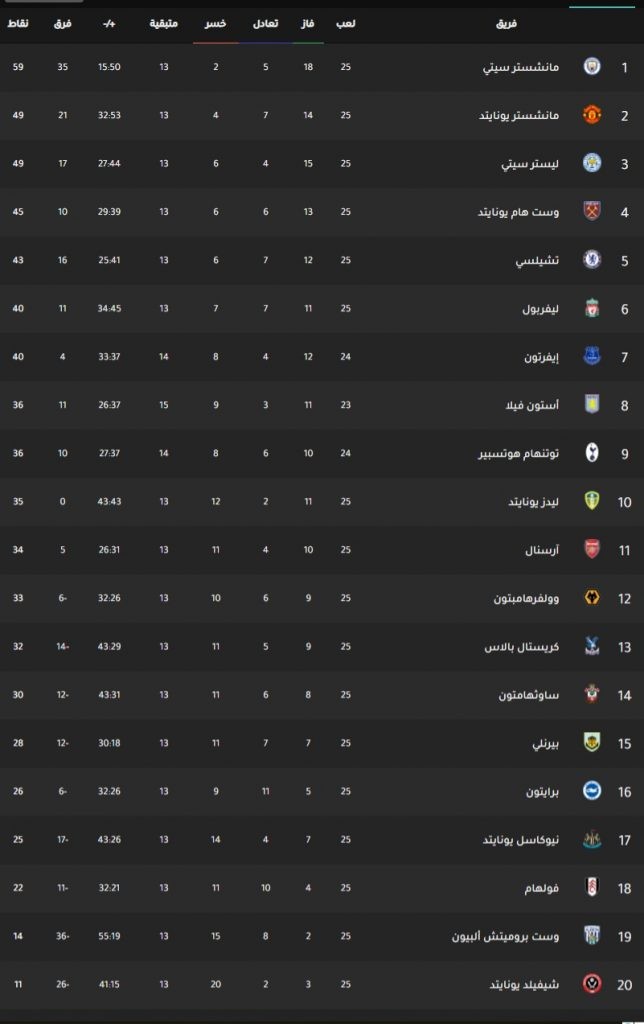
Task: Select the Liverpool club badge
Action: tap(592, 308)
